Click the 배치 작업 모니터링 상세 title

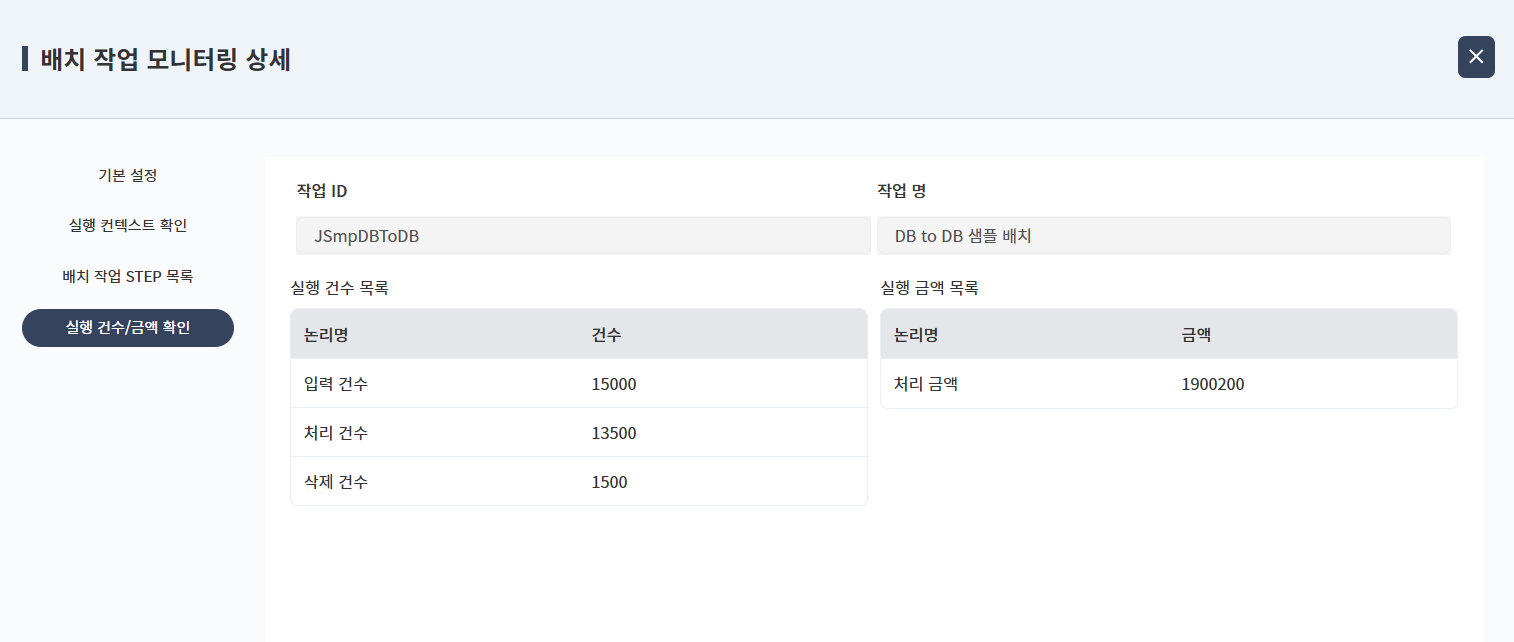pyautogui.click(x=166, y=60)
